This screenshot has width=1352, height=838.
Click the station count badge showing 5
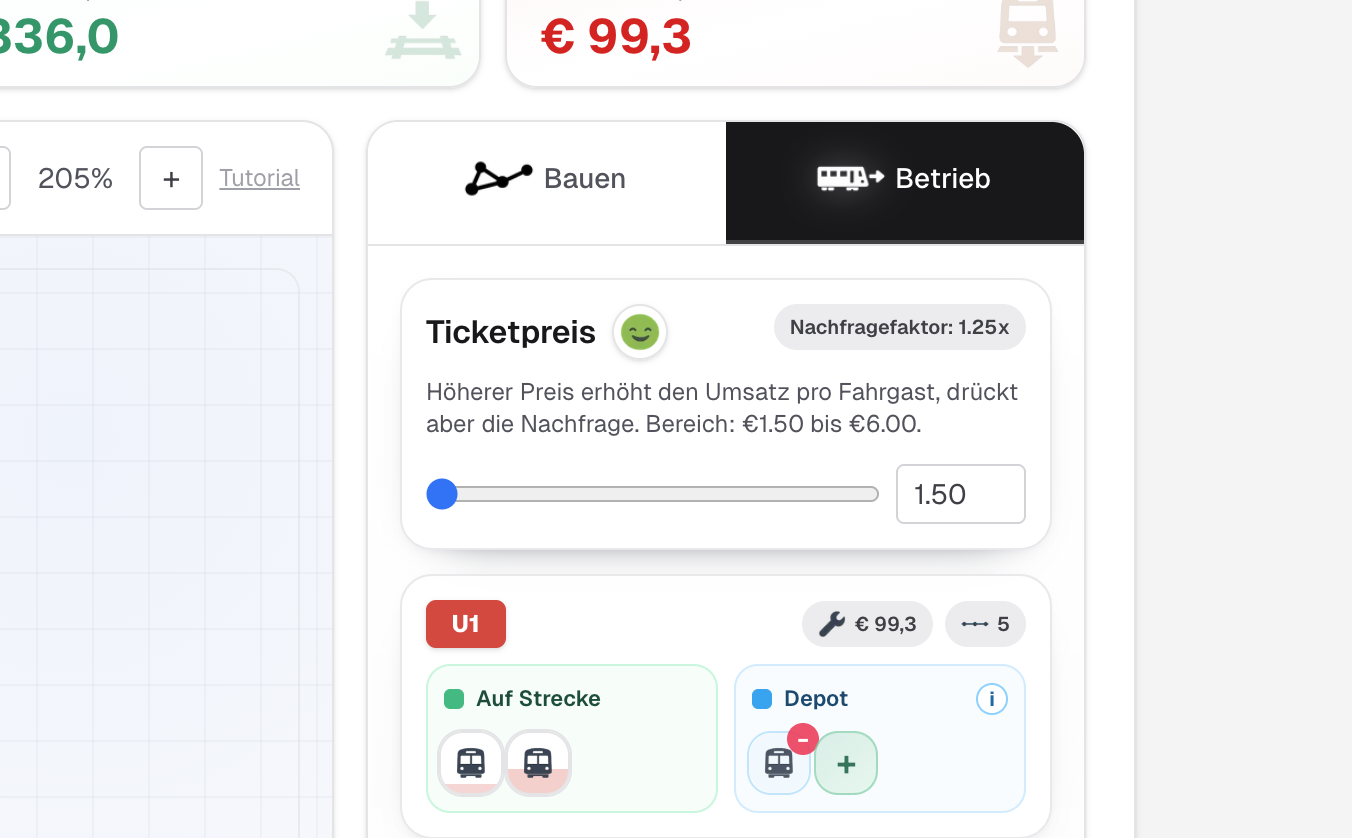pyautogui.click(x=985, y=625)
